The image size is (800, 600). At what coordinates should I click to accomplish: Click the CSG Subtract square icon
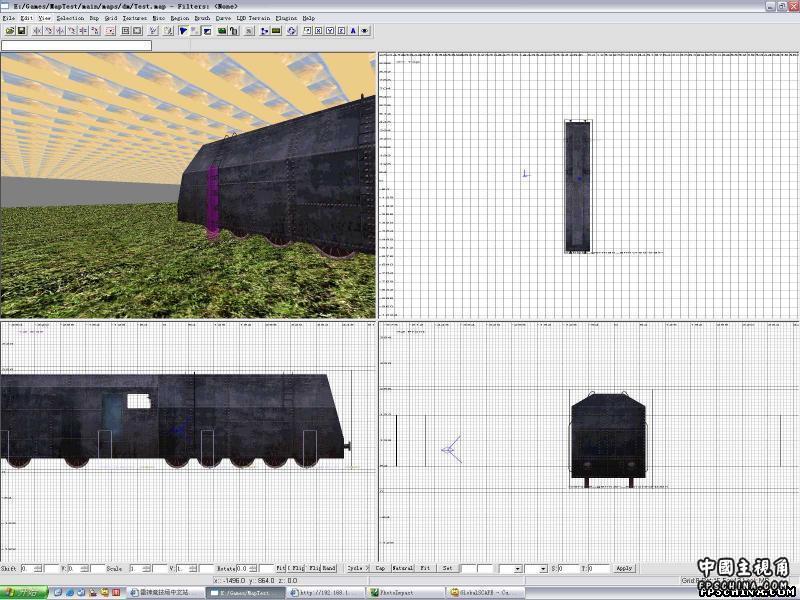(126, 31)
